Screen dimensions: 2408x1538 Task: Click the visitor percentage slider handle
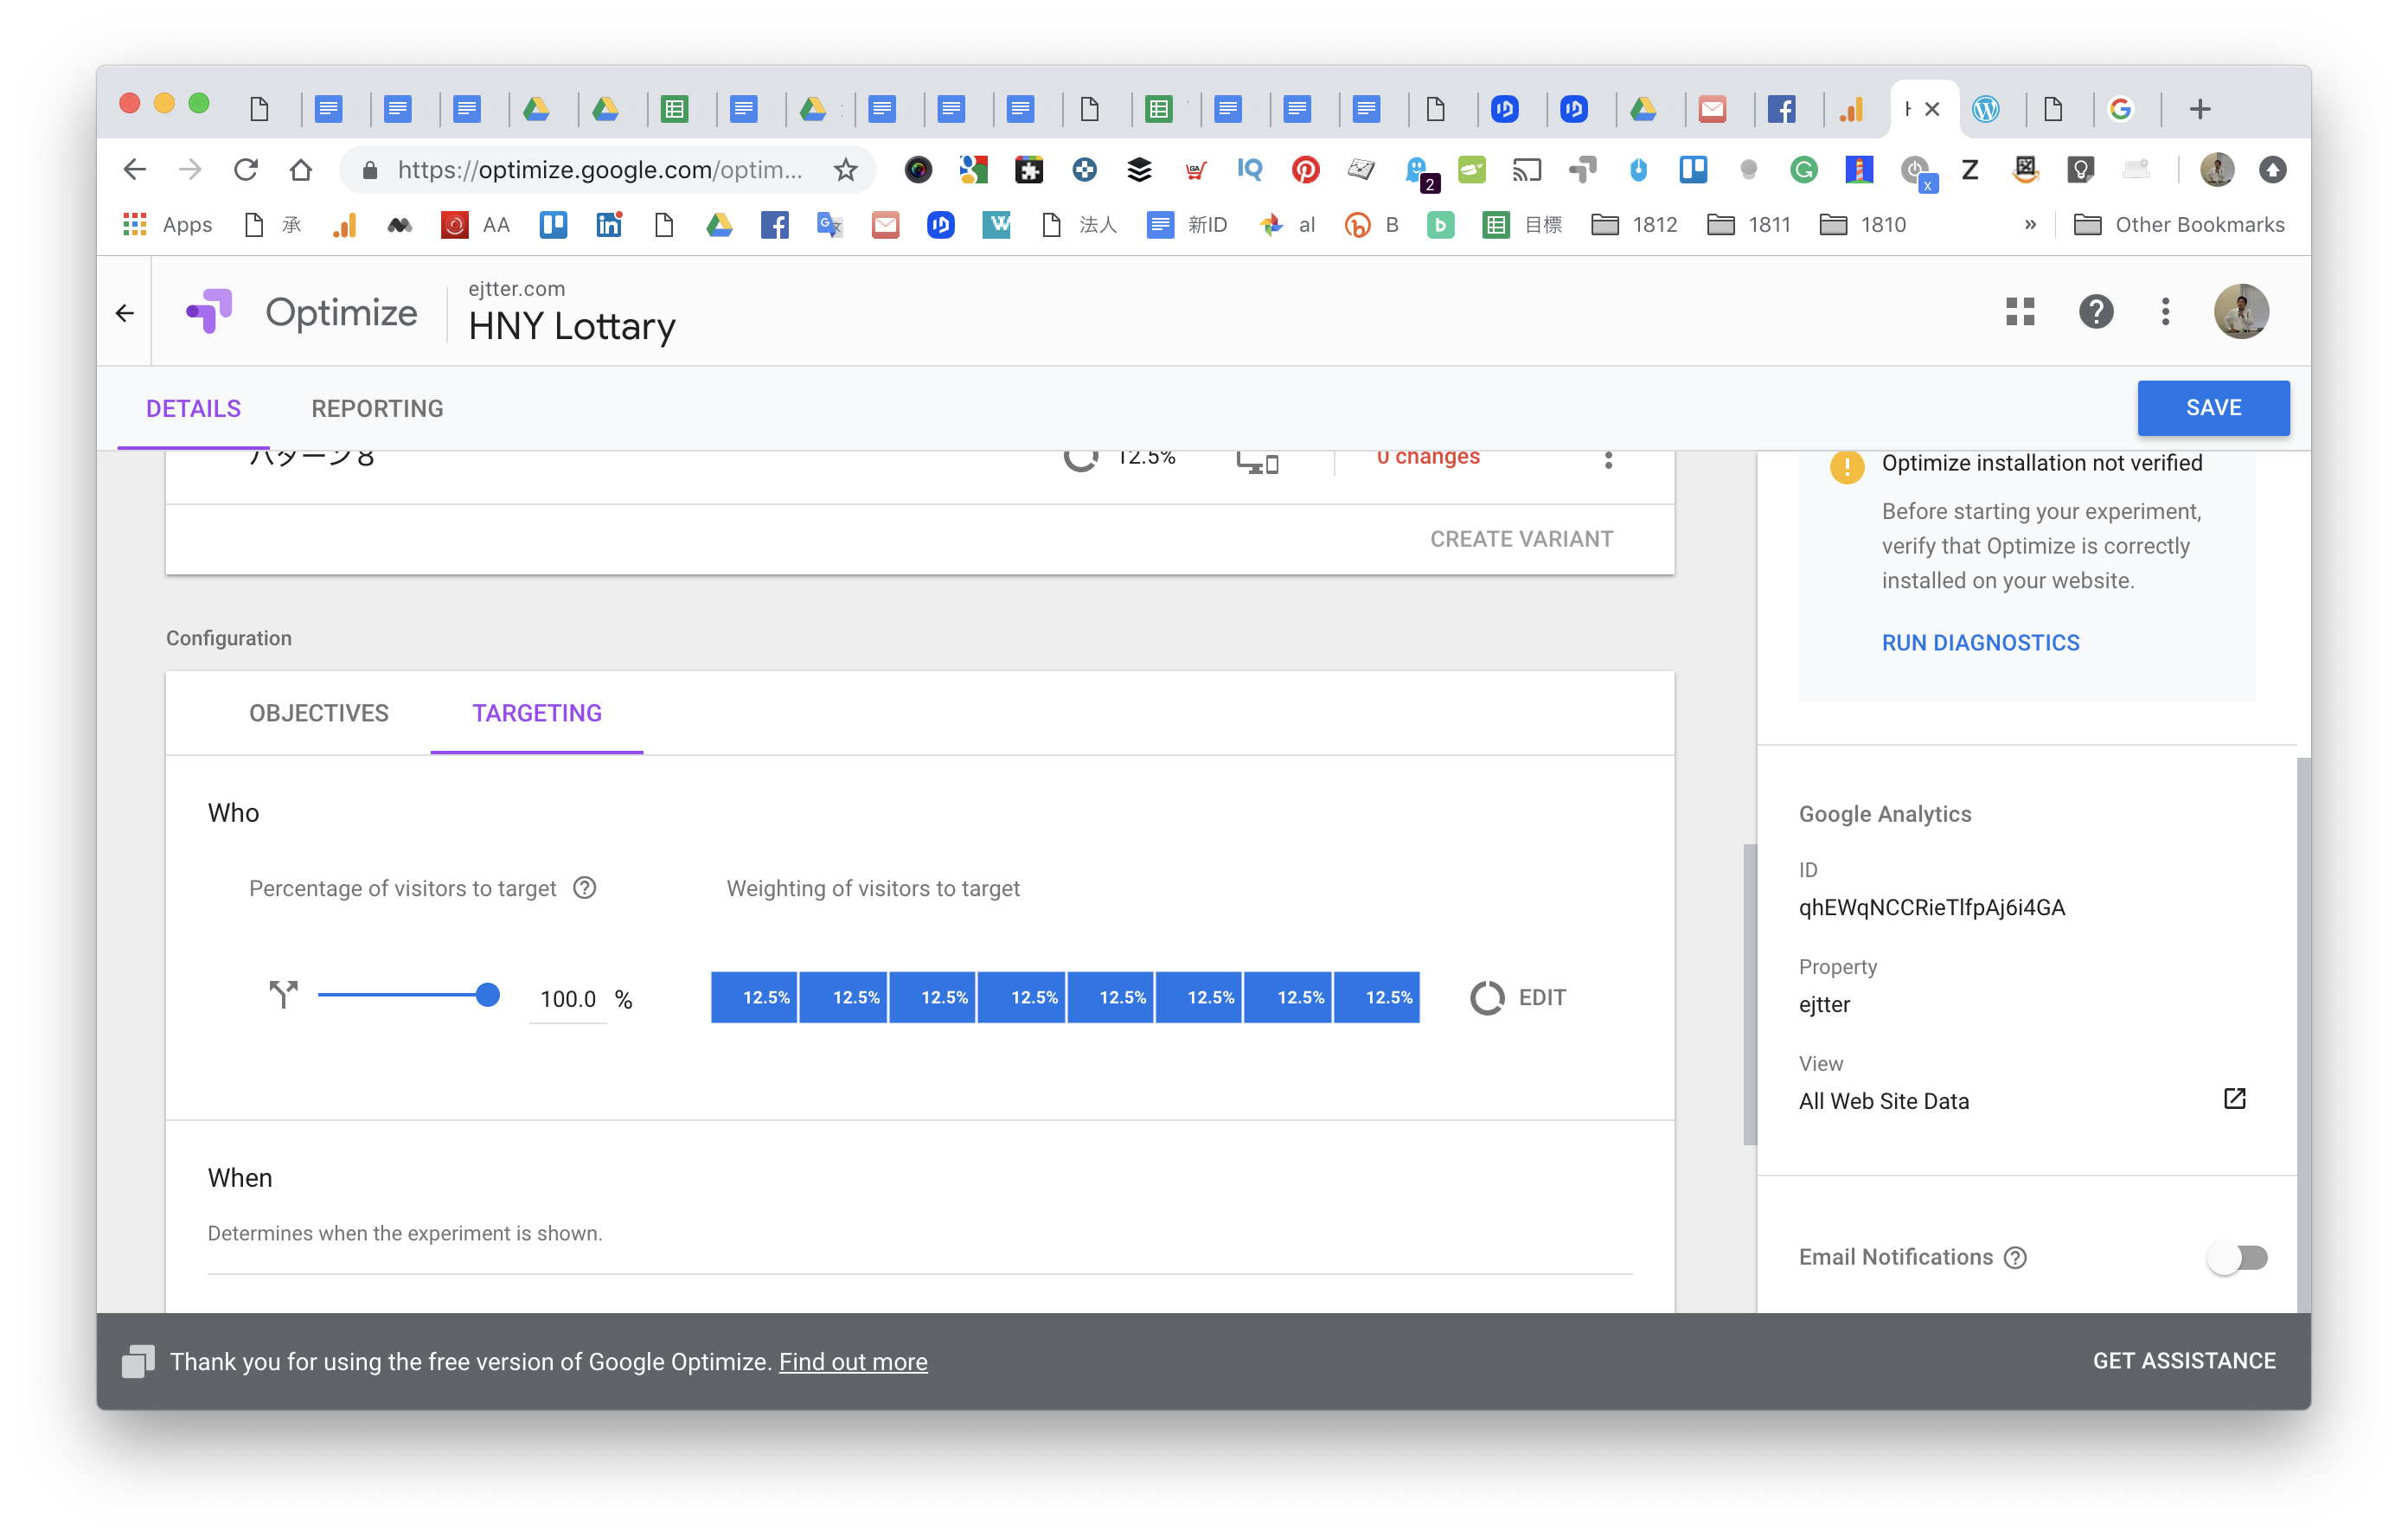(x=487, y=995)
